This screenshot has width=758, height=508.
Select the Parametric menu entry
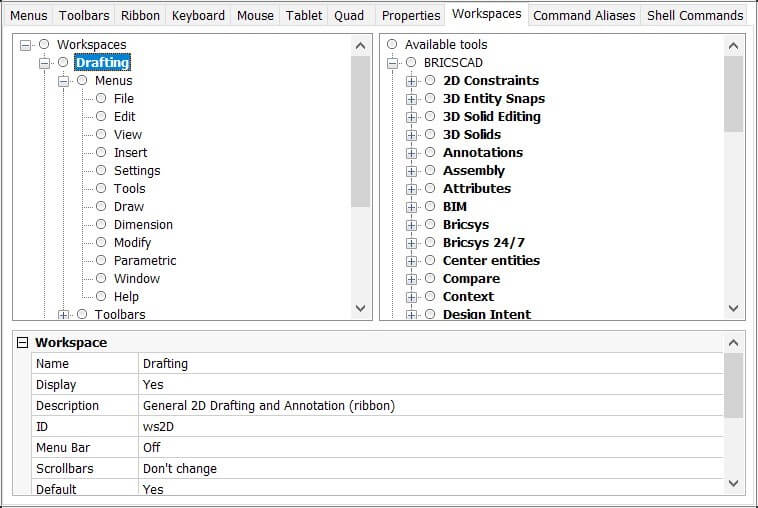[145, 261]
